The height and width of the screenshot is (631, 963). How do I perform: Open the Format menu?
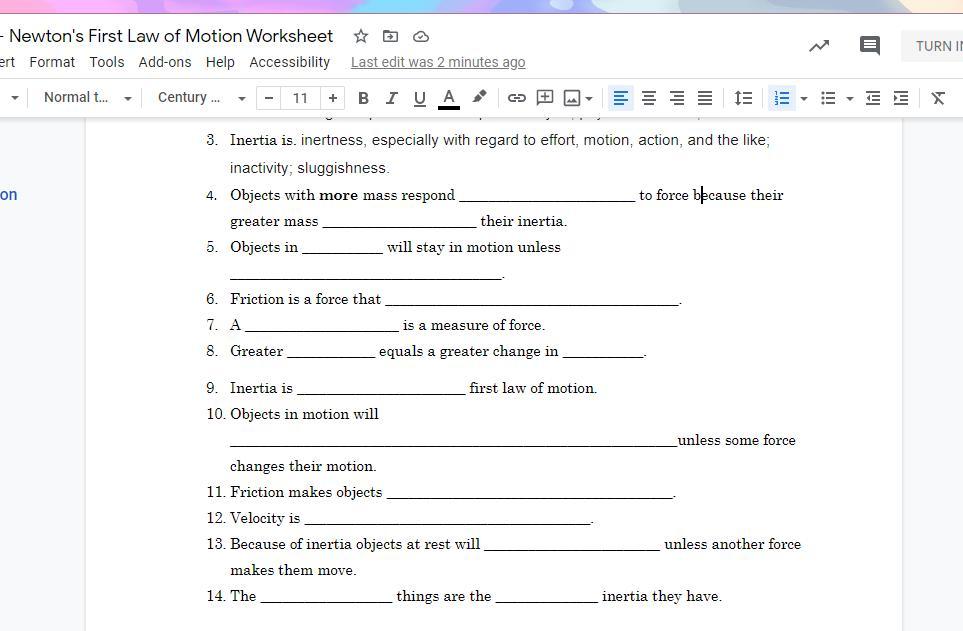(52, 62)
